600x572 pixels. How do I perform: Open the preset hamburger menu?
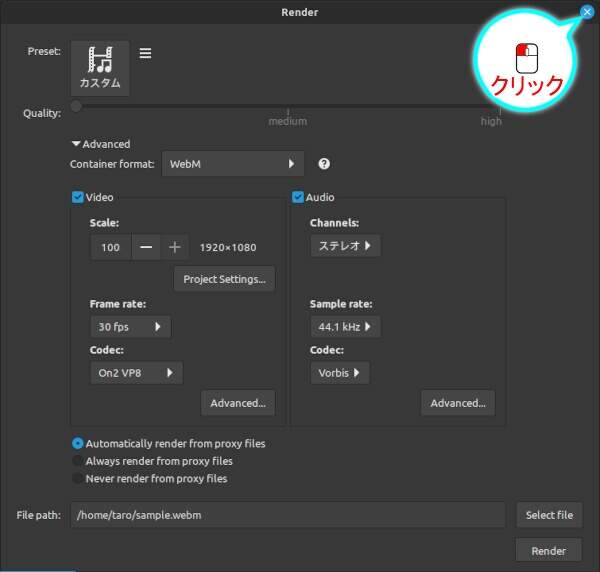[145, 53]
